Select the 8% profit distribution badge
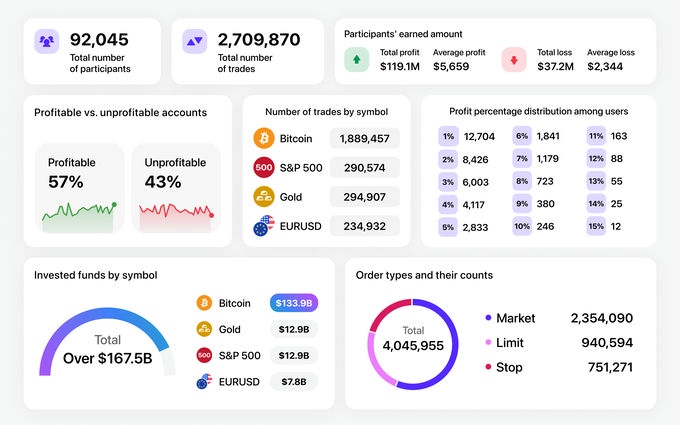Screen dimensions: 680x425 (x=522, y=181)
